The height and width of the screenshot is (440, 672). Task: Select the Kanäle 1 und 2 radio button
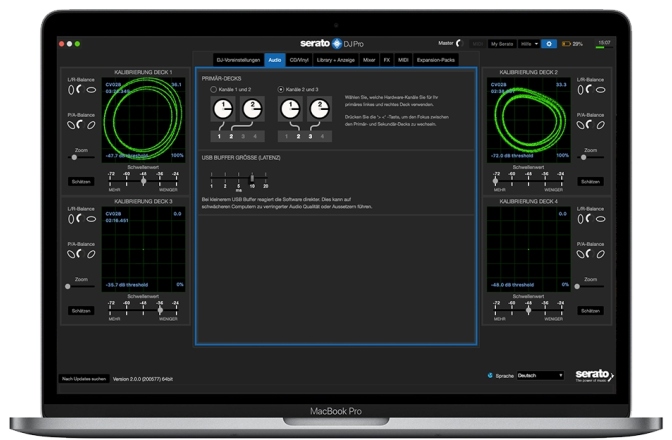tap(213, 90)
